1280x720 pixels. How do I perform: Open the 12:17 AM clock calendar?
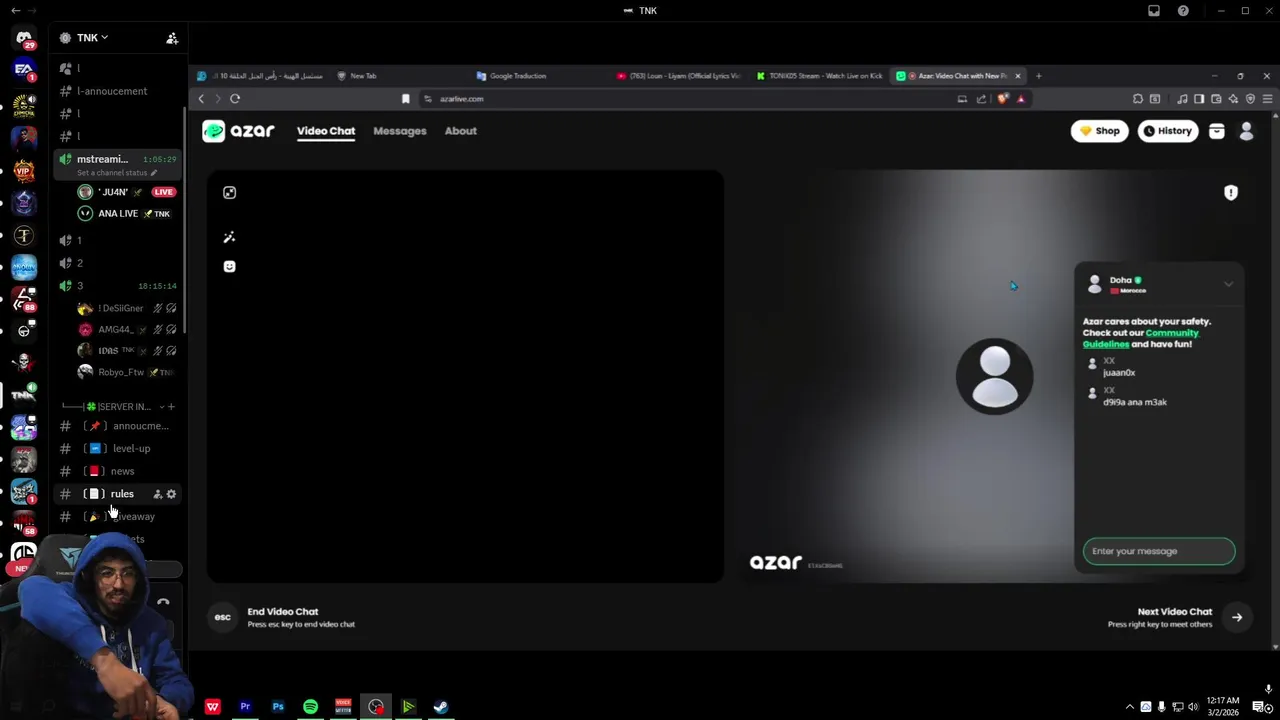point(1223,706)
